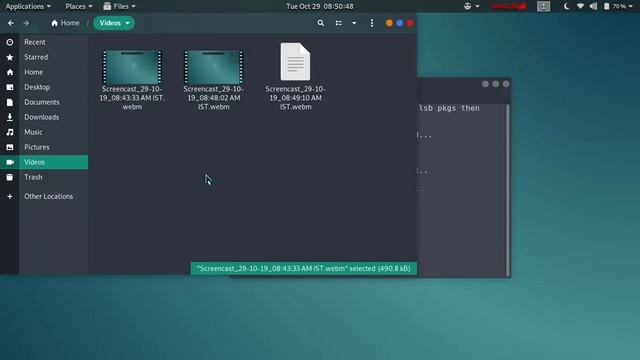The width and height of the screenshot is (640, 360).
Task: Select the 08:48:02 AM screencast thumbnail
Action: tap(213, 67)
